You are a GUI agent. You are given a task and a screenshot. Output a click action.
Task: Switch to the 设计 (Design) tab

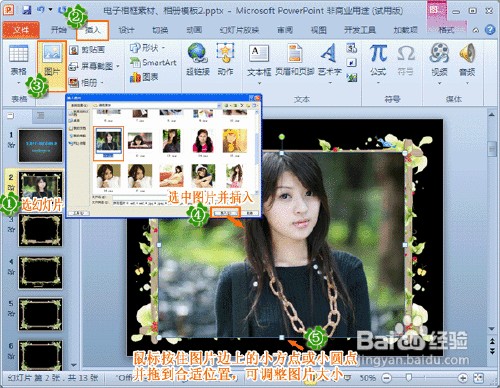click(x=127, y=30)
